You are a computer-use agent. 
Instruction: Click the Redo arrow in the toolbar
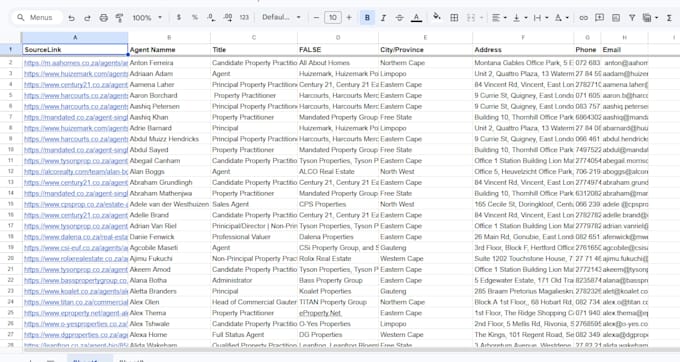point(87,18)
